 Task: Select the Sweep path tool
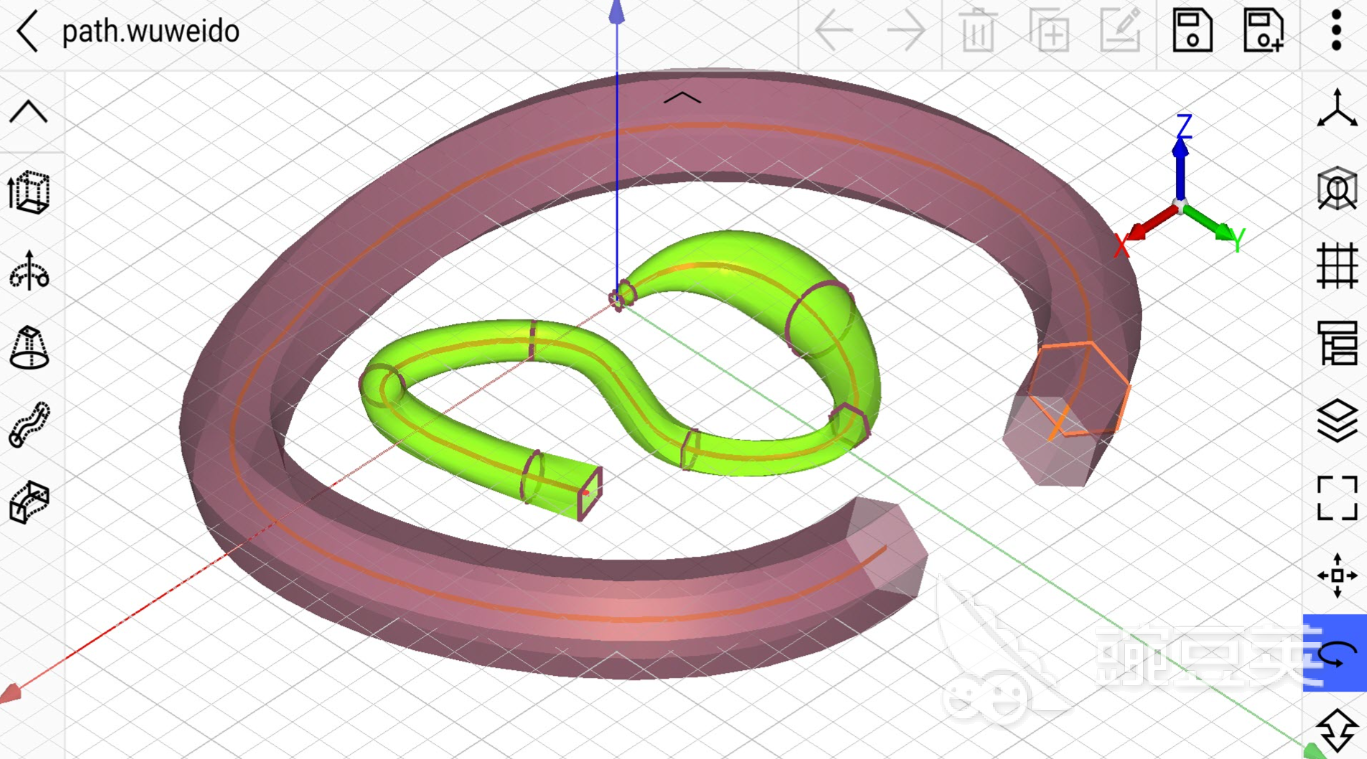click(30, 423)
